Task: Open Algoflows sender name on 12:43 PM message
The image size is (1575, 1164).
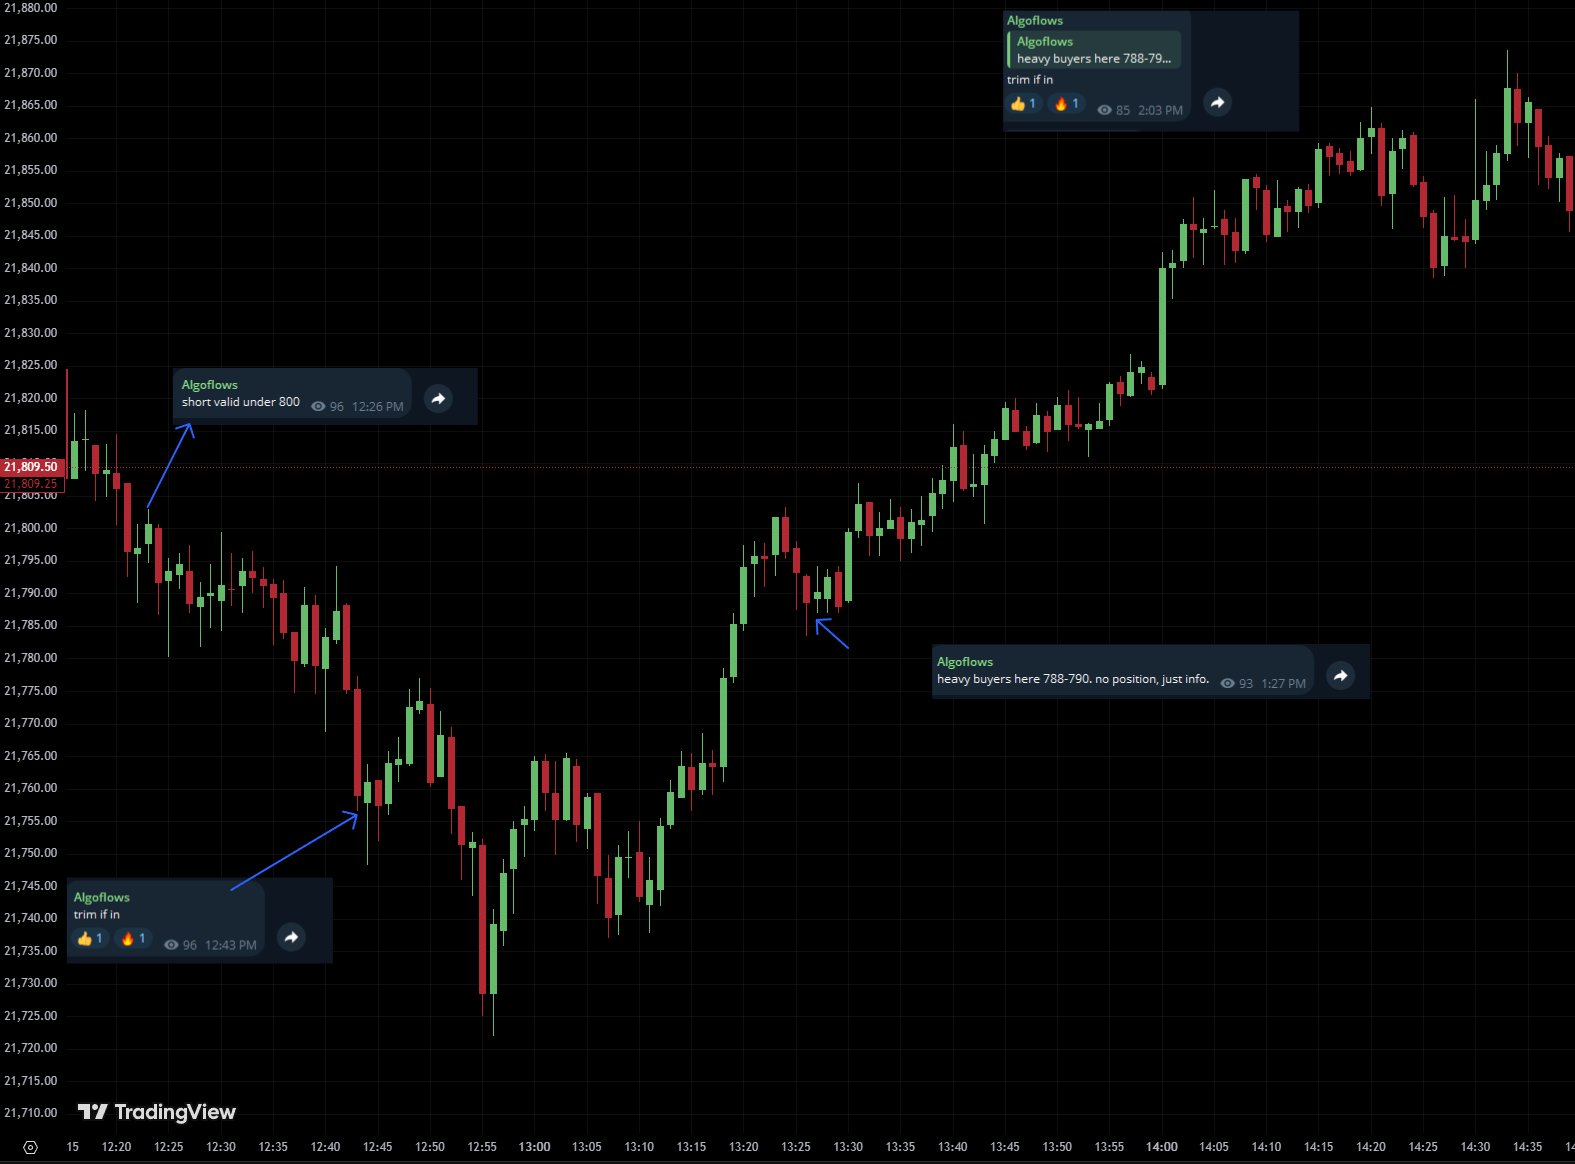Action: click(x=101, y=898)
